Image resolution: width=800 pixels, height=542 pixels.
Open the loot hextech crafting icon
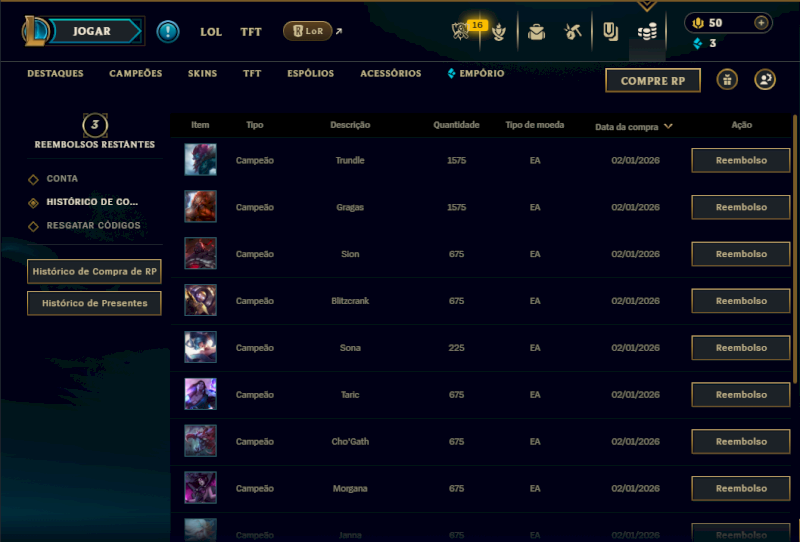pyautogui.click(x=572, y=32)
